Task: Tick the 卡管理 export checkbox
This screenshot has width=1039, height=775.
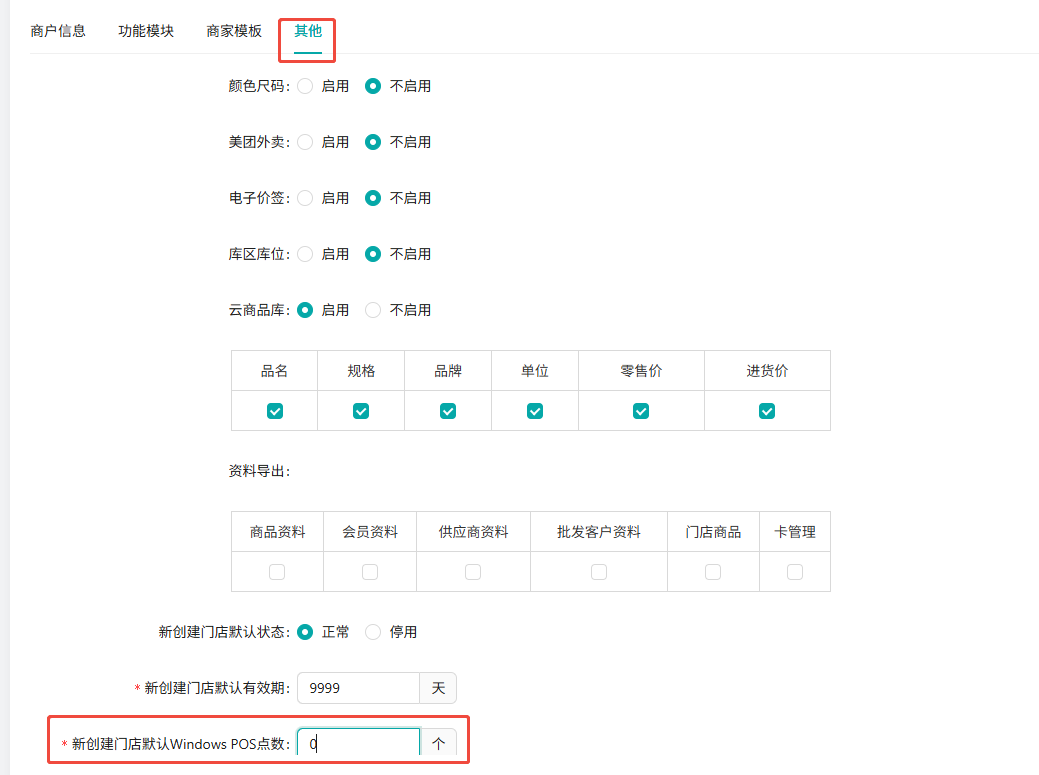Action: (x=795, y=572)
